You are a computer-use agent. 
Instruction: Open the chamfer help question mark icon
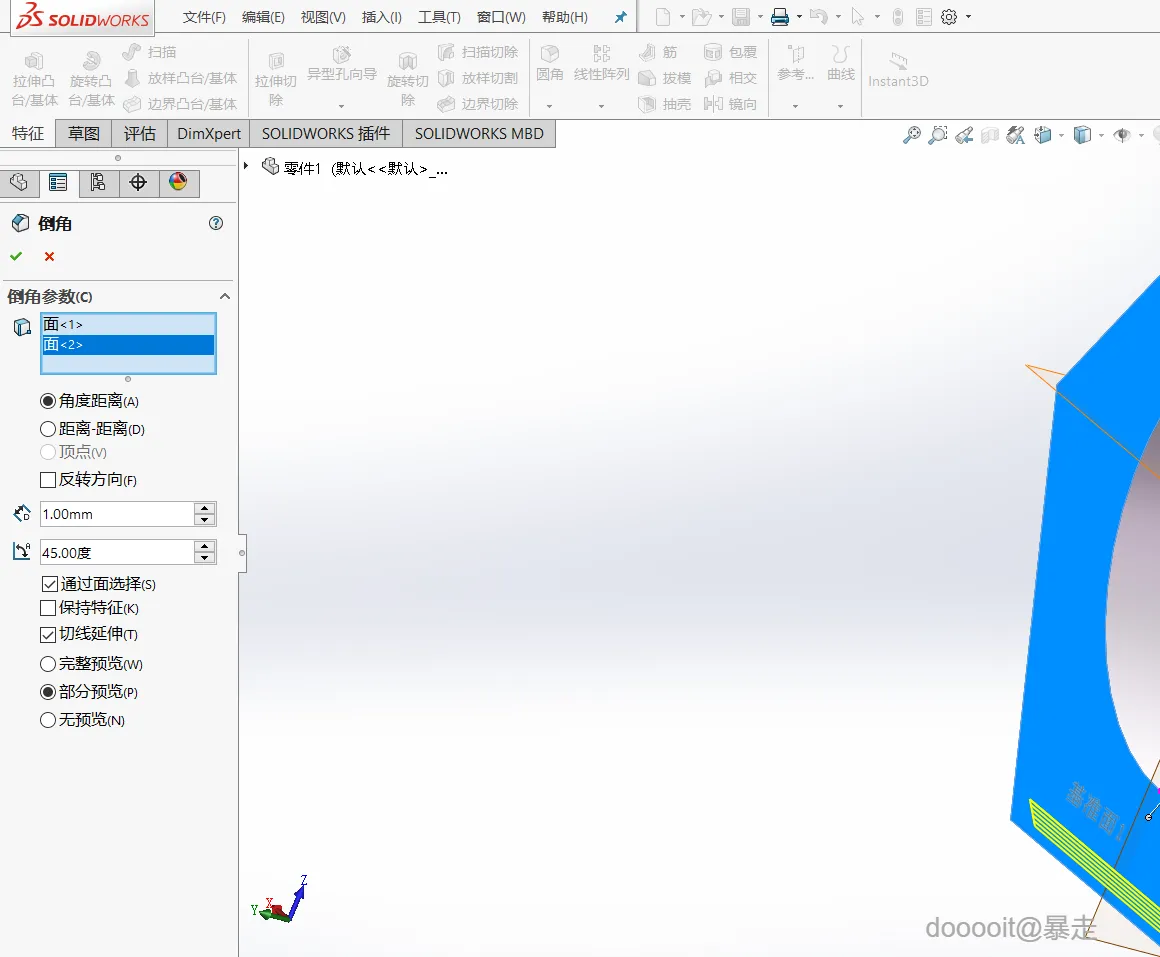point(216,223)
